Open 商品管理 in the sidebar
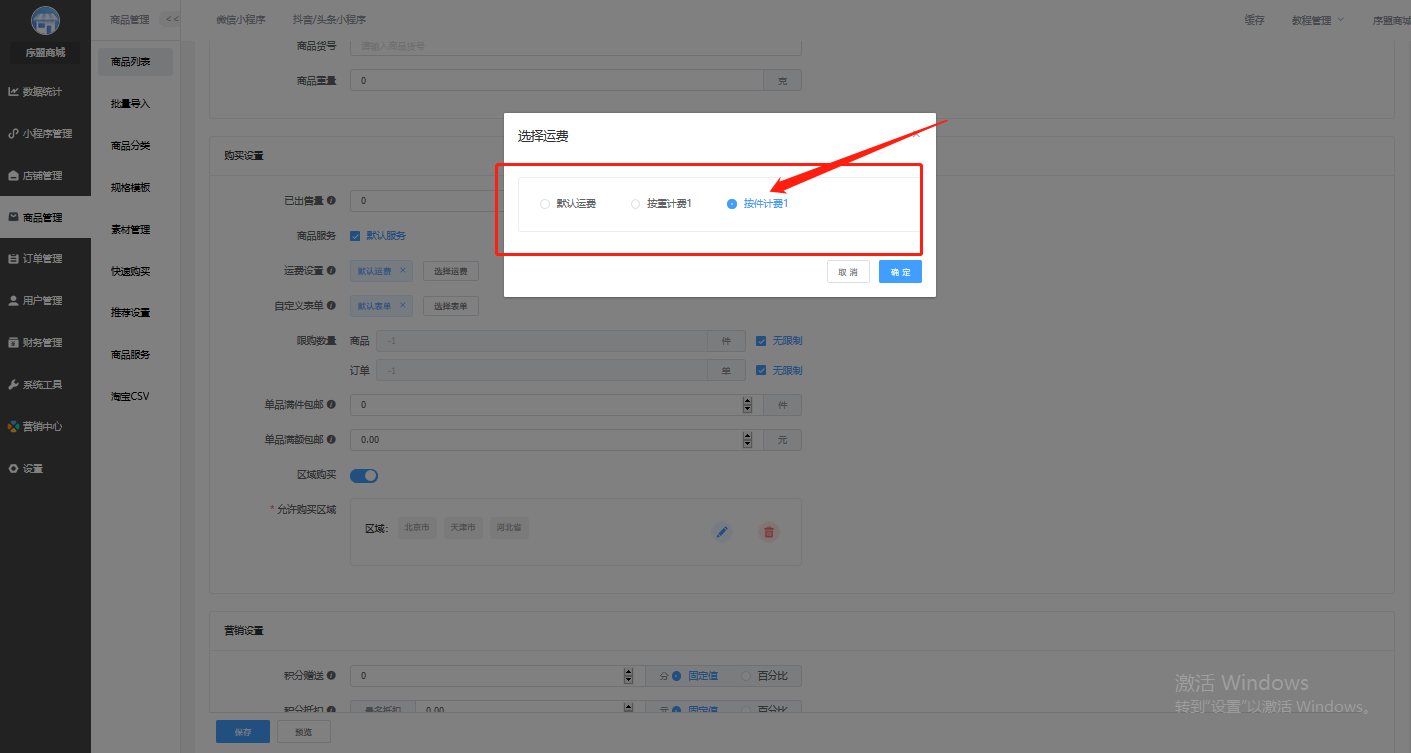Screen dimensions: 1411x753 (x=45, y=217)
